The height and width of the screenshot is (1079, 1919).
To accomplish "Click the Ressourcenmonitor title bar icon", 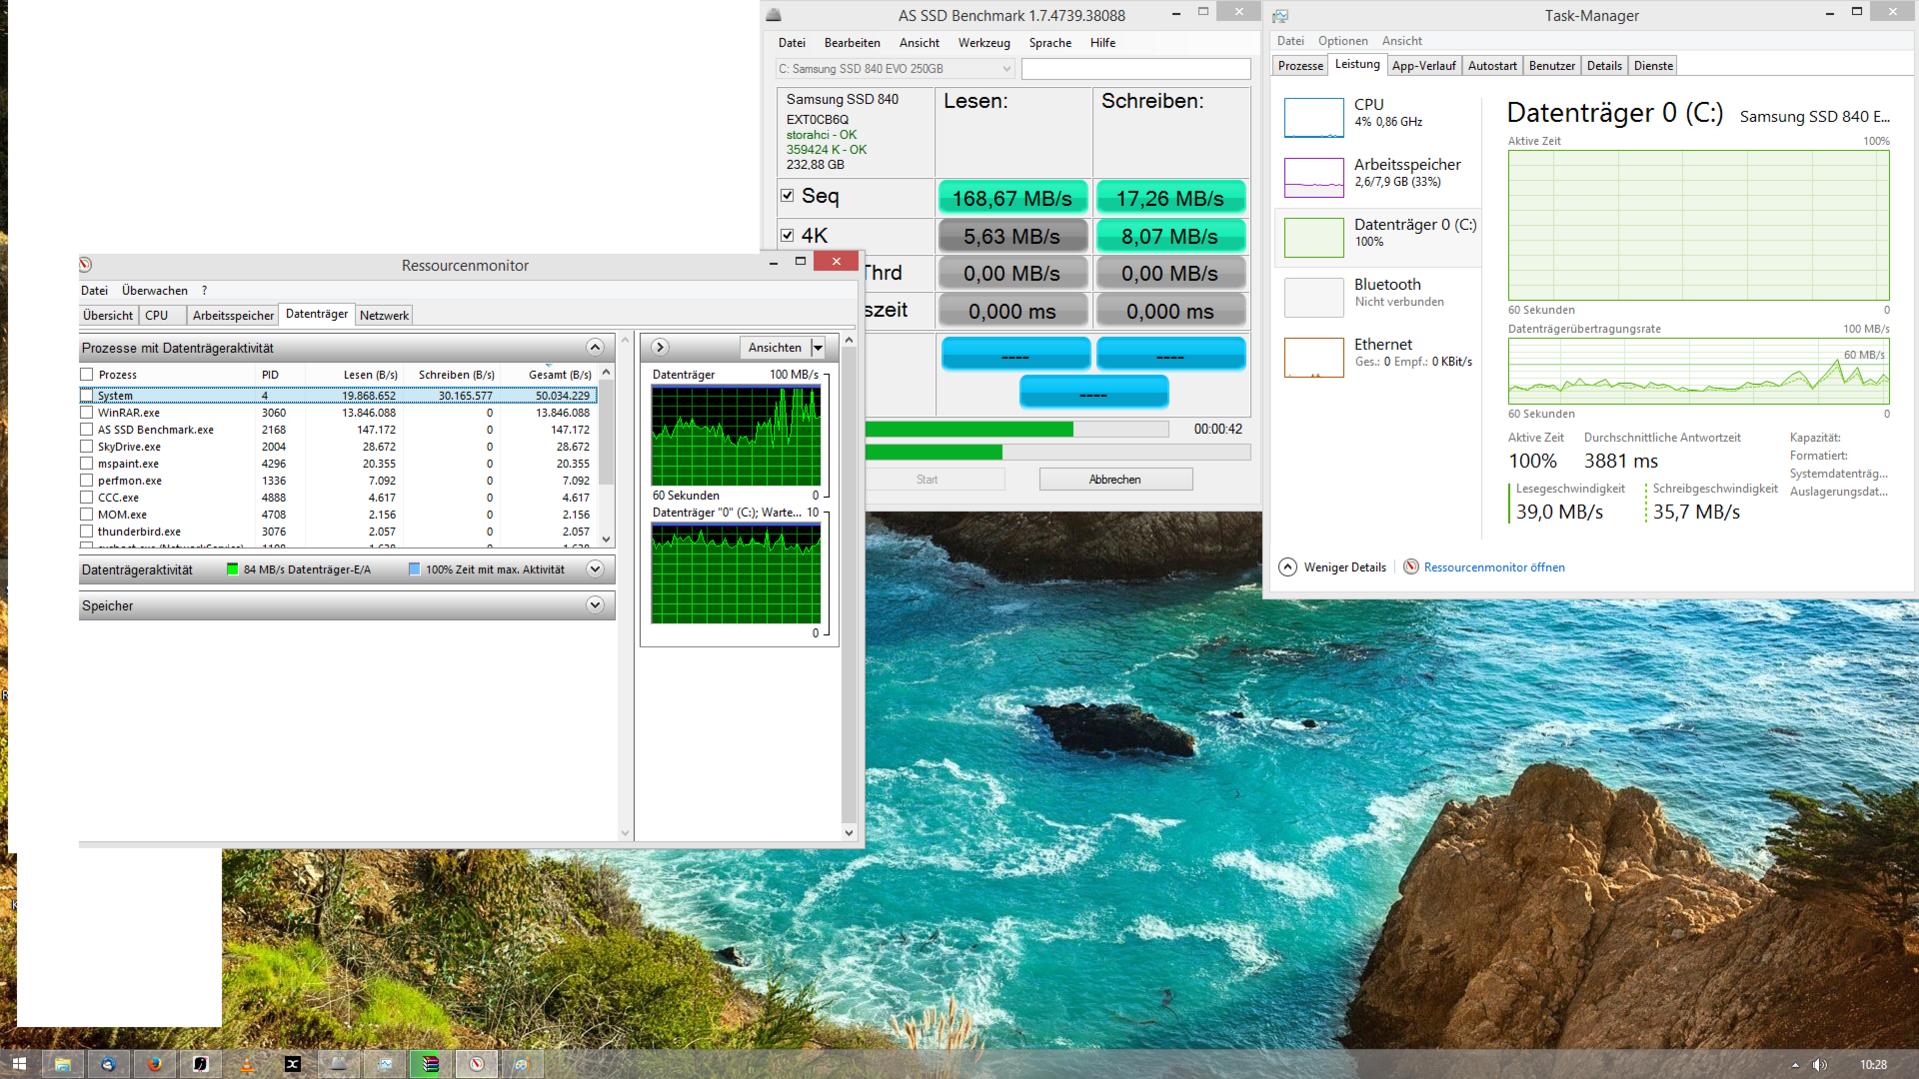I will (x=86, y=265).
